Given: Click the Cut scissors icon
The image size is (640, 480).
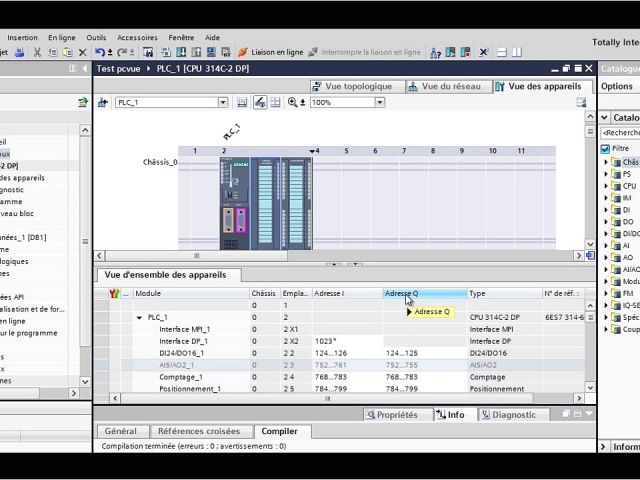Looking at the screenshot, I should pos(37,52).
